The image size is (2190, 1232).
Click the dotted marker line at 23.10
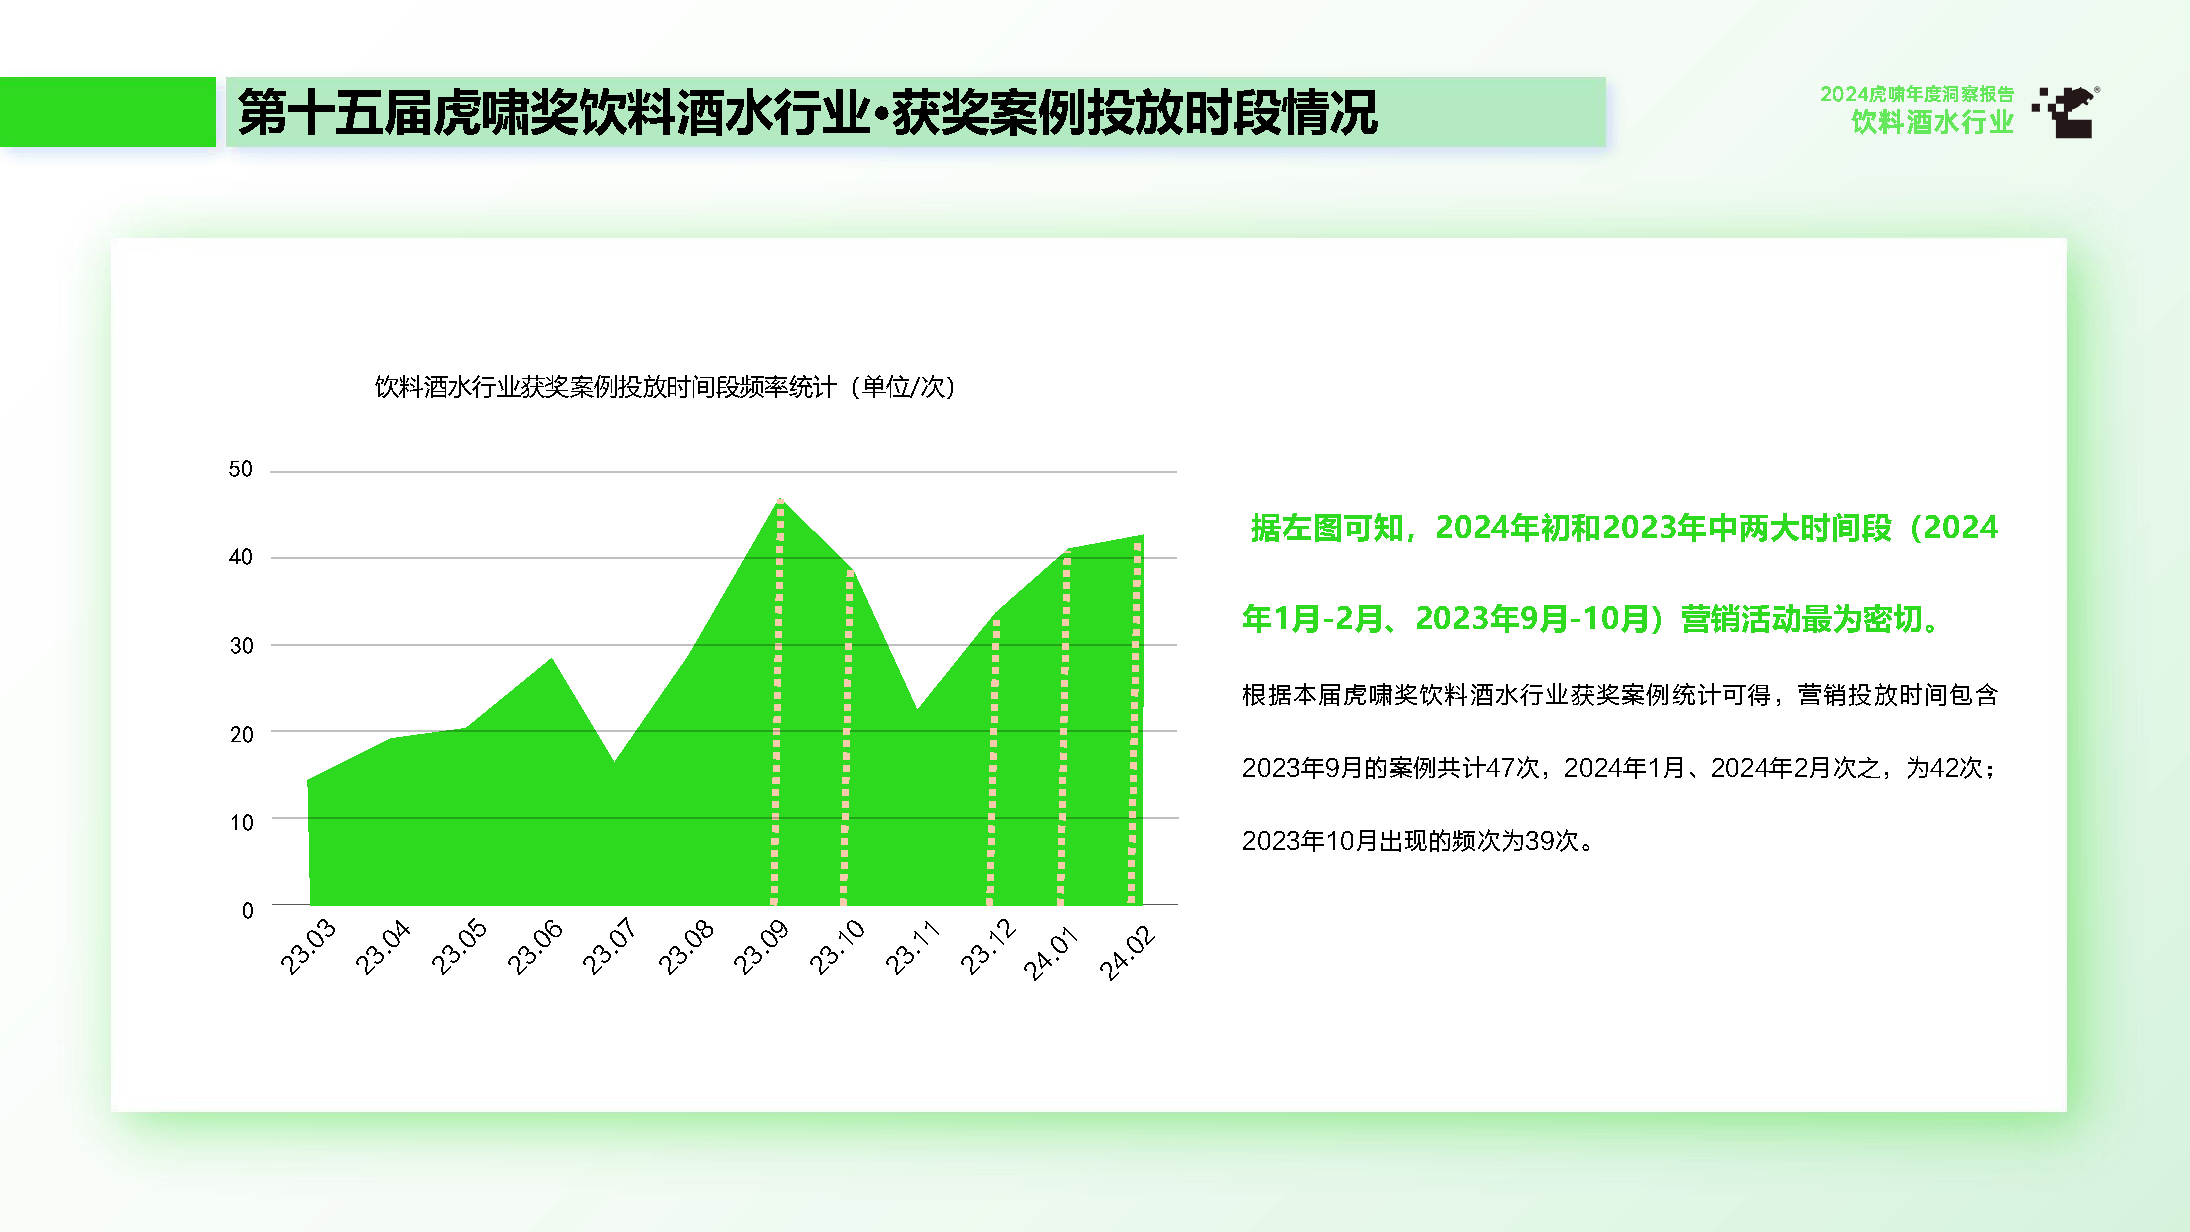point(847,738)
